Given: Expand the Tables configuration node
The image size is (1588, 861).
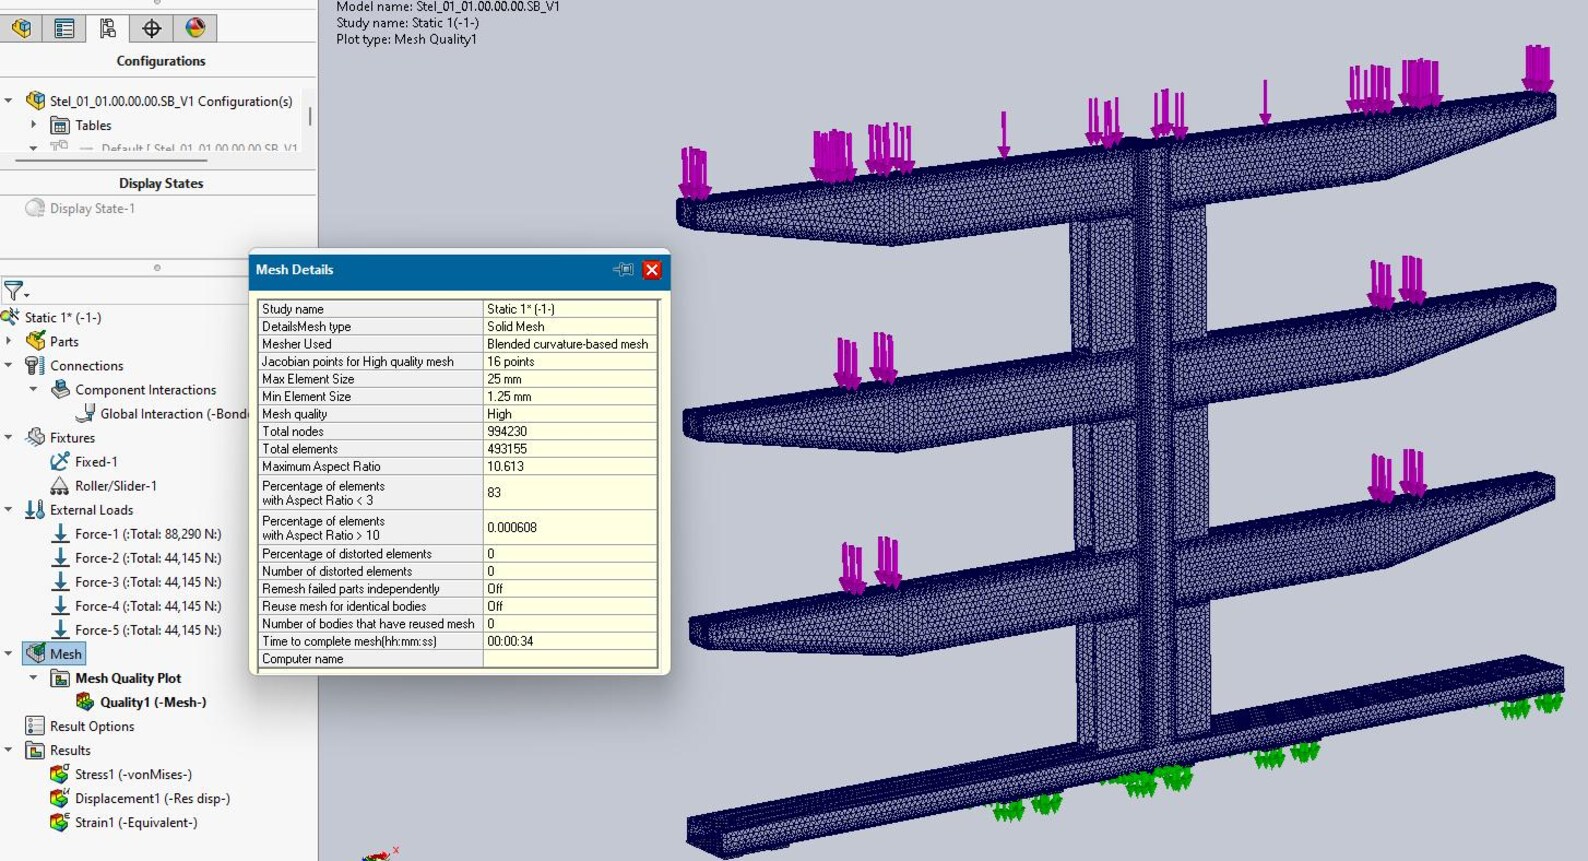Looking at the screenshot, I should click(34, 125).
